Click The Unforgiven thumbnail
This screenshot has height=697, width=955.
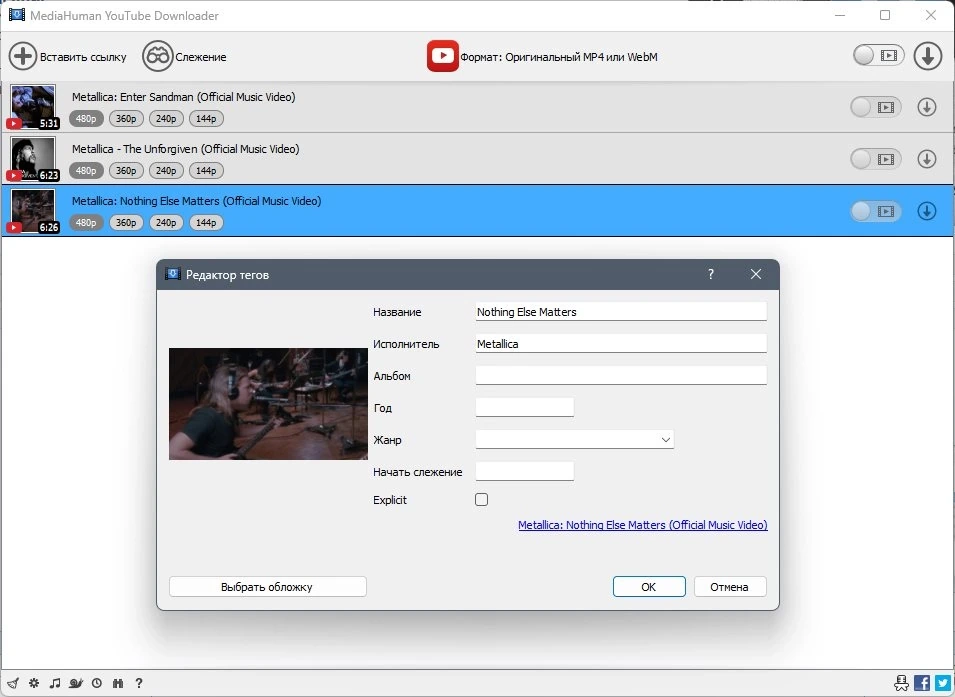point(33,159)
